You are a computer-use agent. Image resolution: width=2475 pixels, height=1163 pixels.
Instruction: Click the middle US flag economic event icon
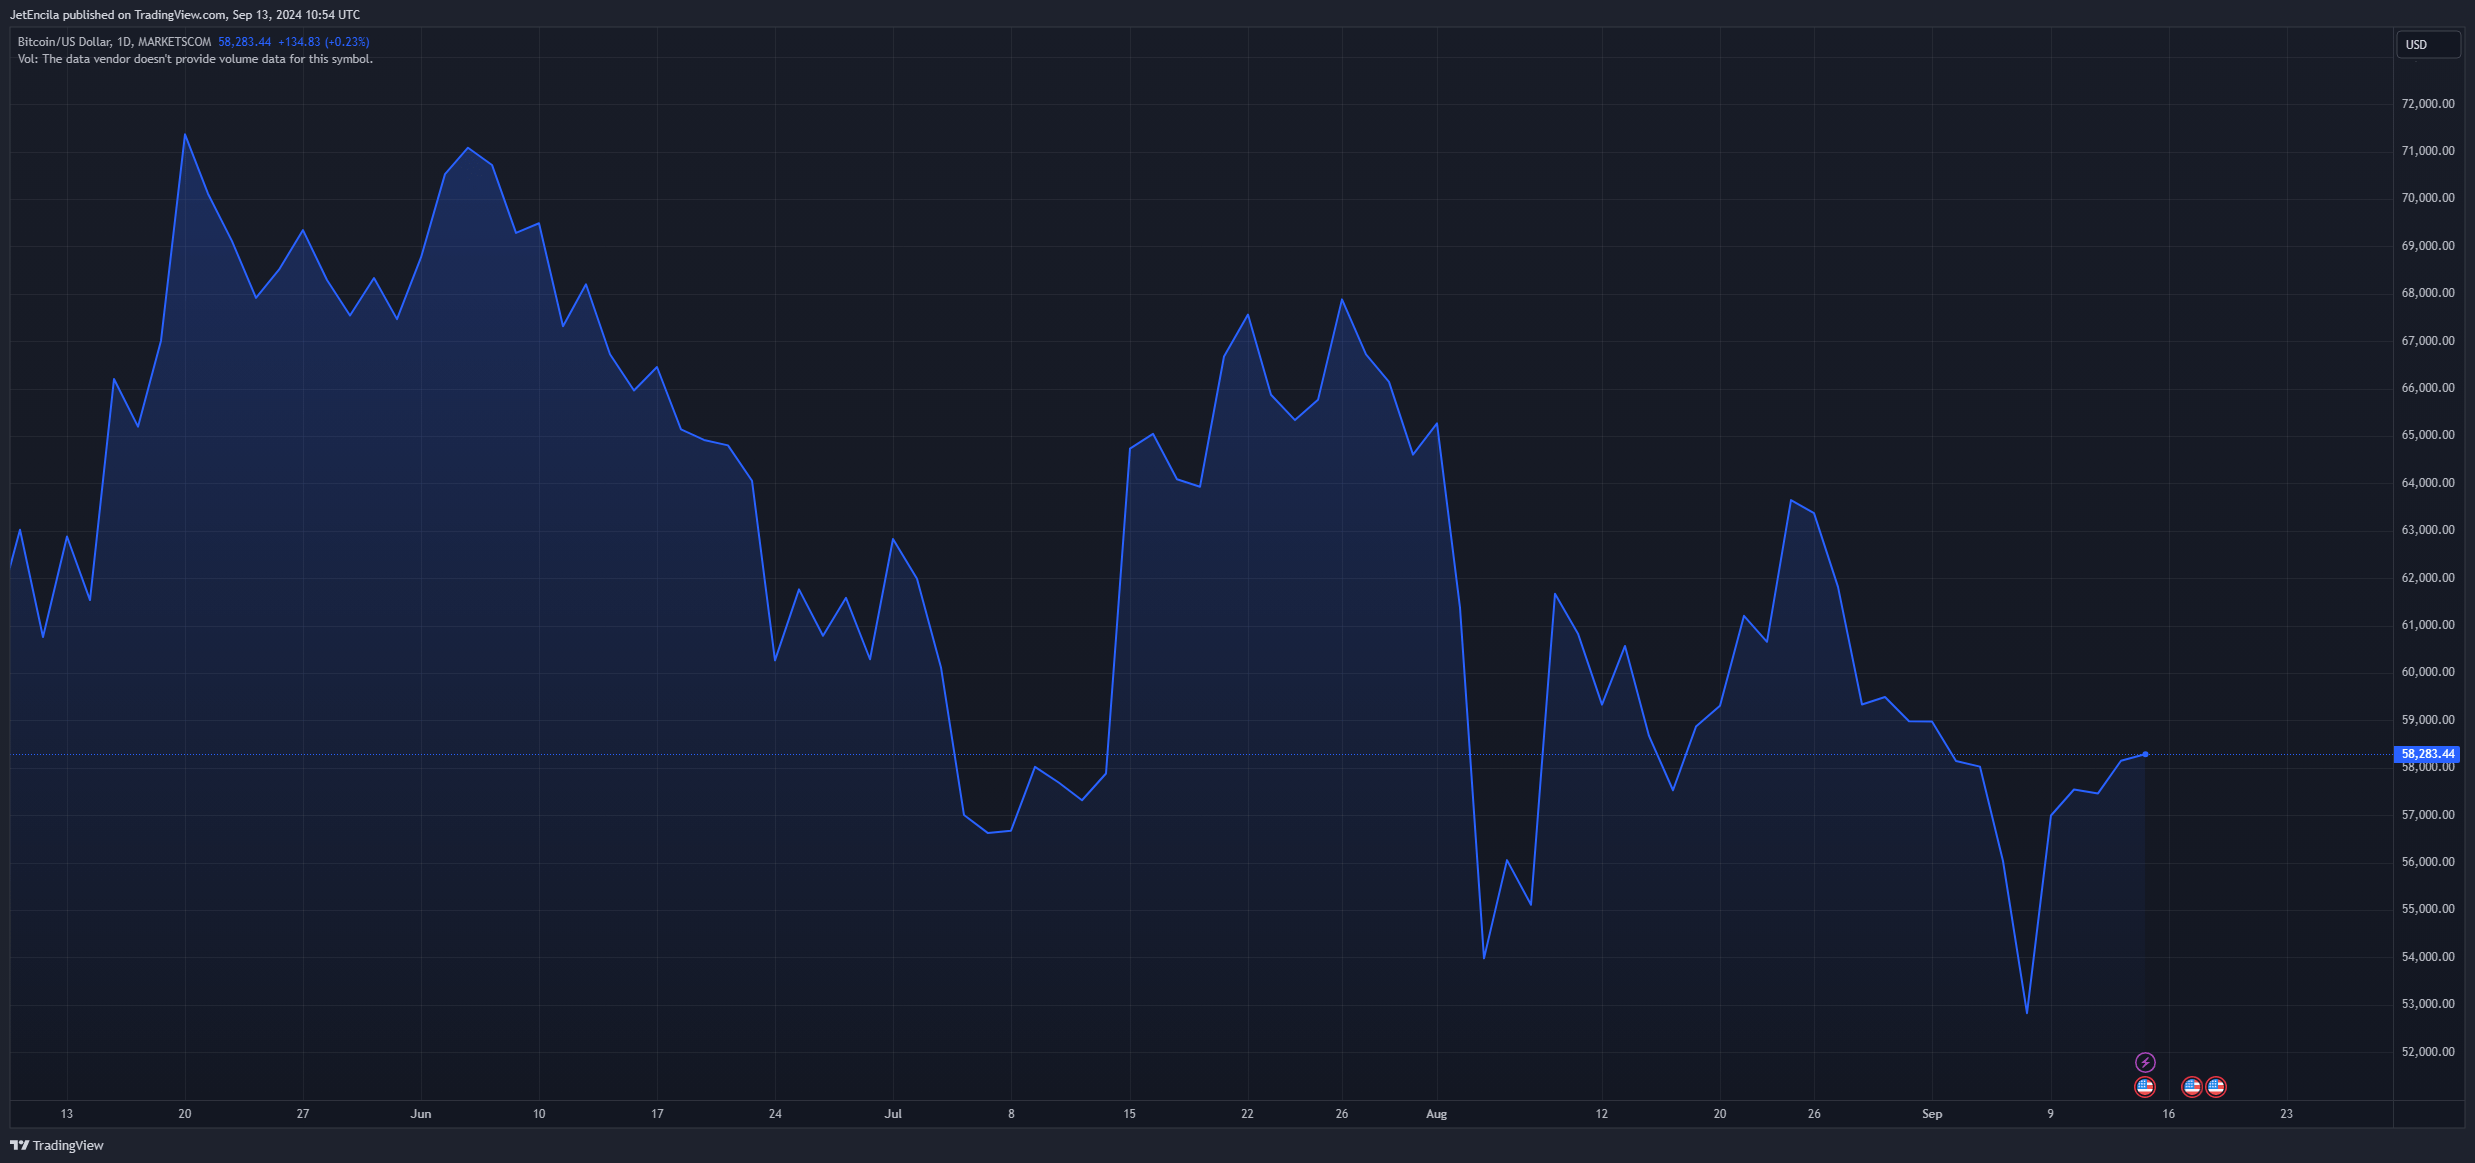pos(2192,1087)
